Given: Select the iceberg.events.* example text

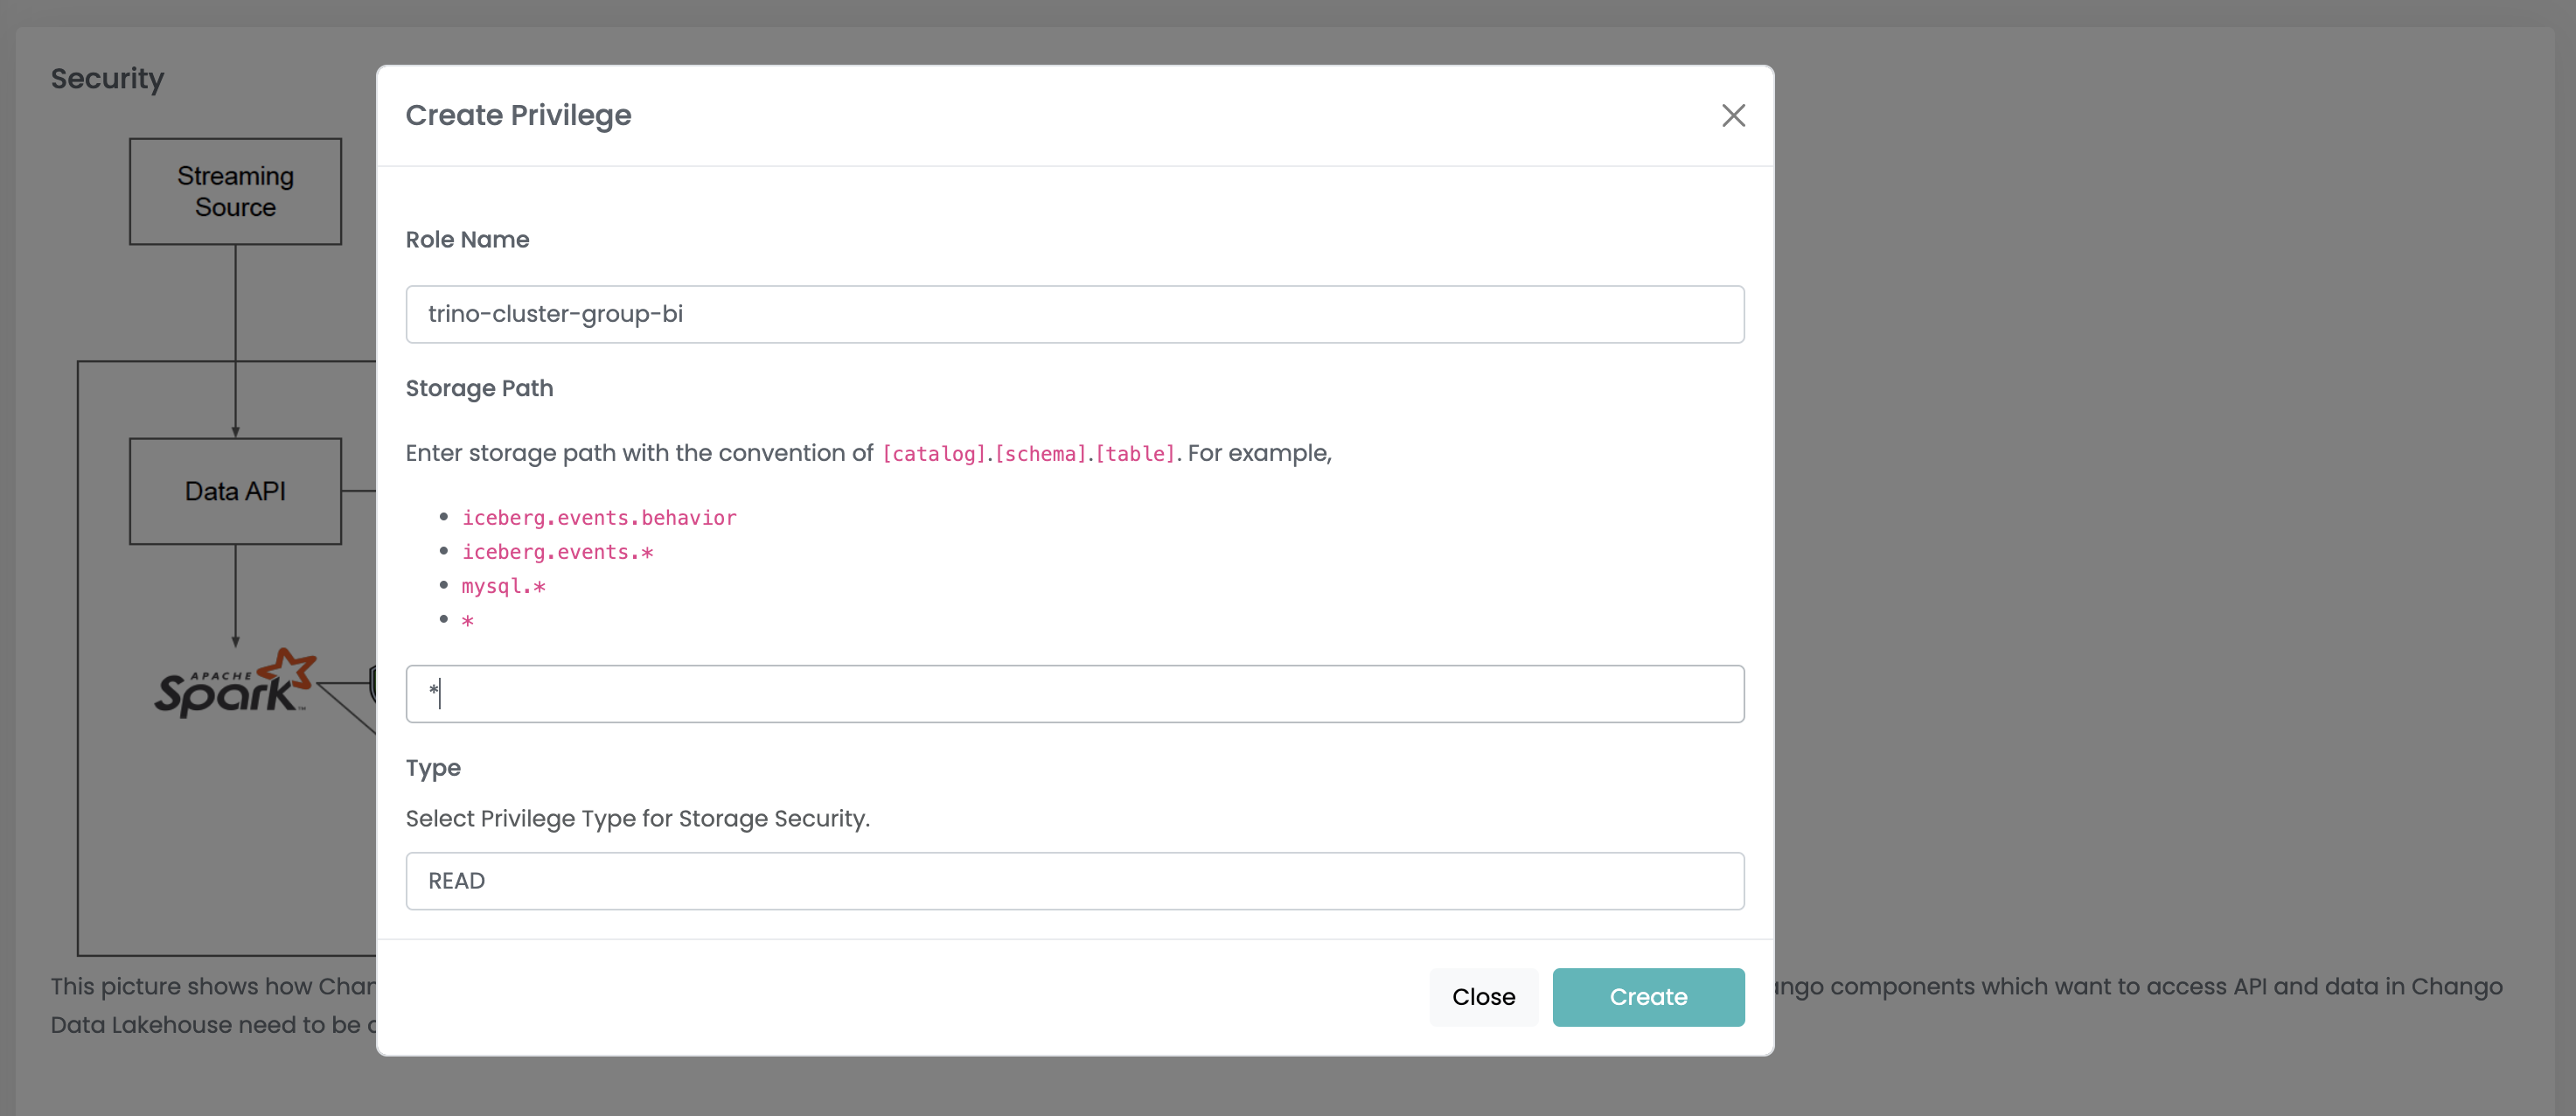Looking at the screenshot, I should pyautogui.click(x=557, y=552).
